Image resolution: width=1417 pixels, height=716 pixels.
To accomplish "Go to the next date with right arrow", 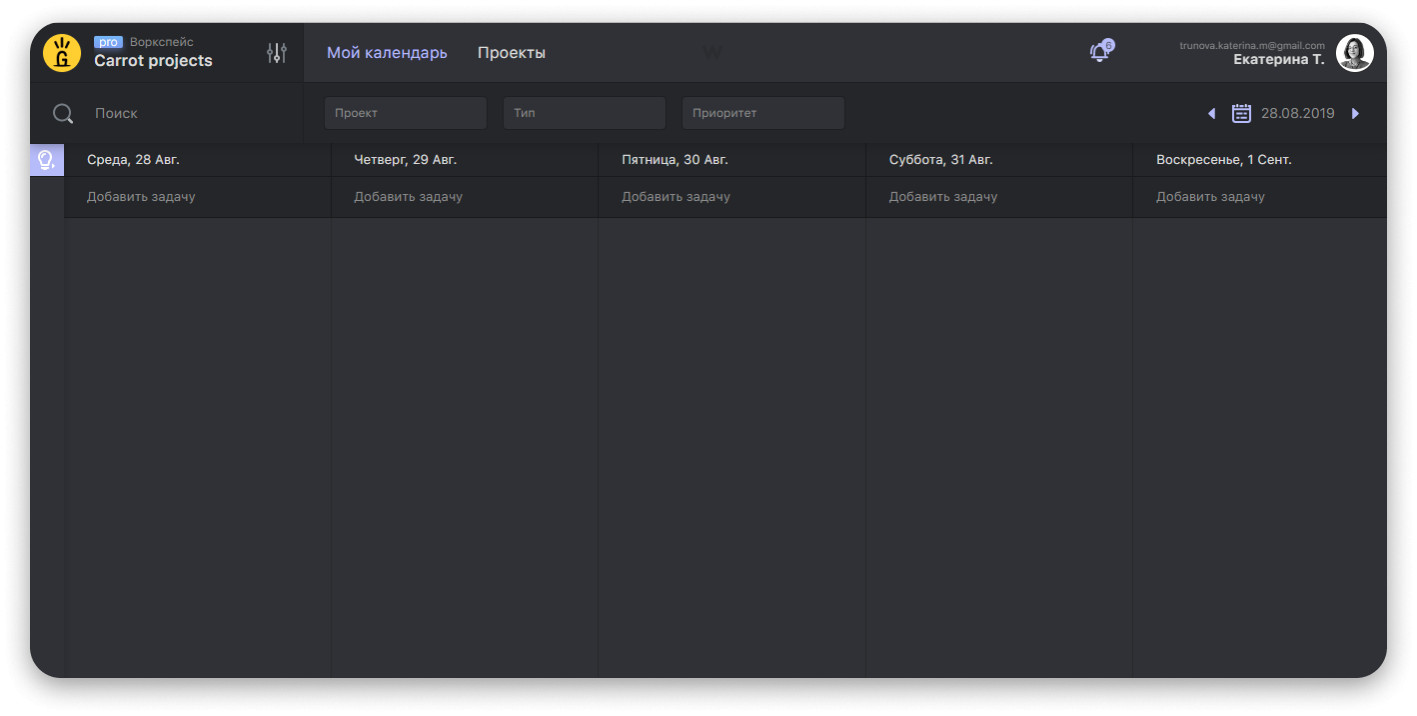I will click(1356, 114).
